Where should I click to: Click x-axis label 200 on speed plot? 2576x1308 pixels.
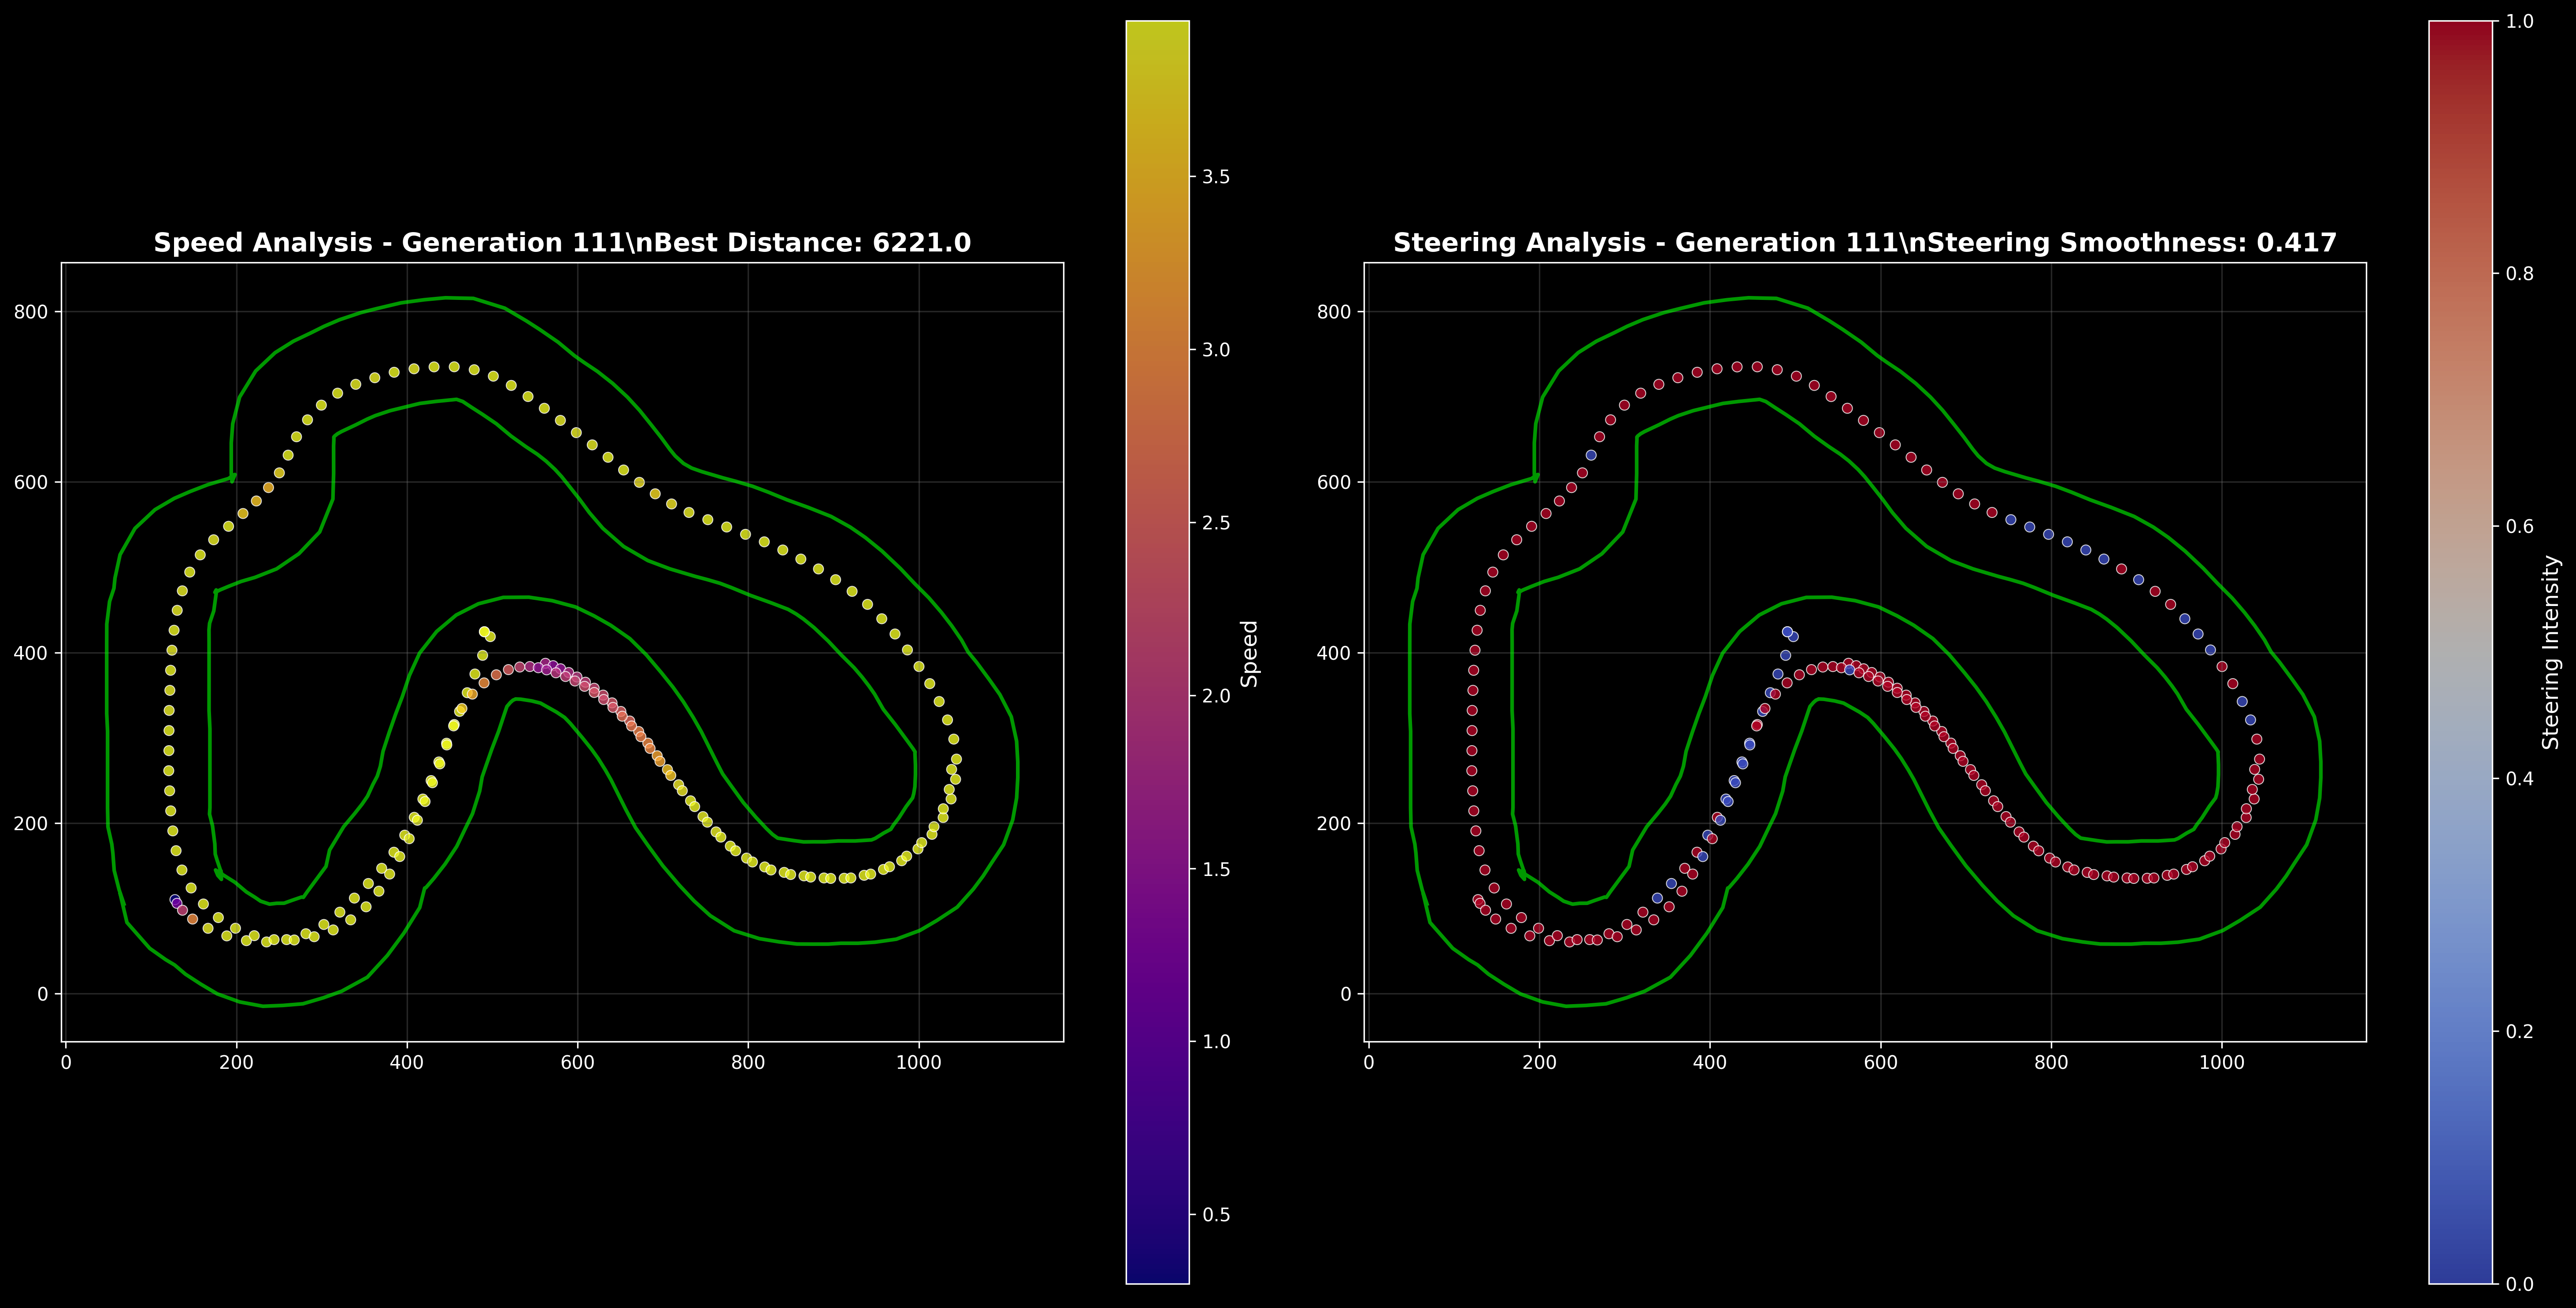[x=236, y=1063]
